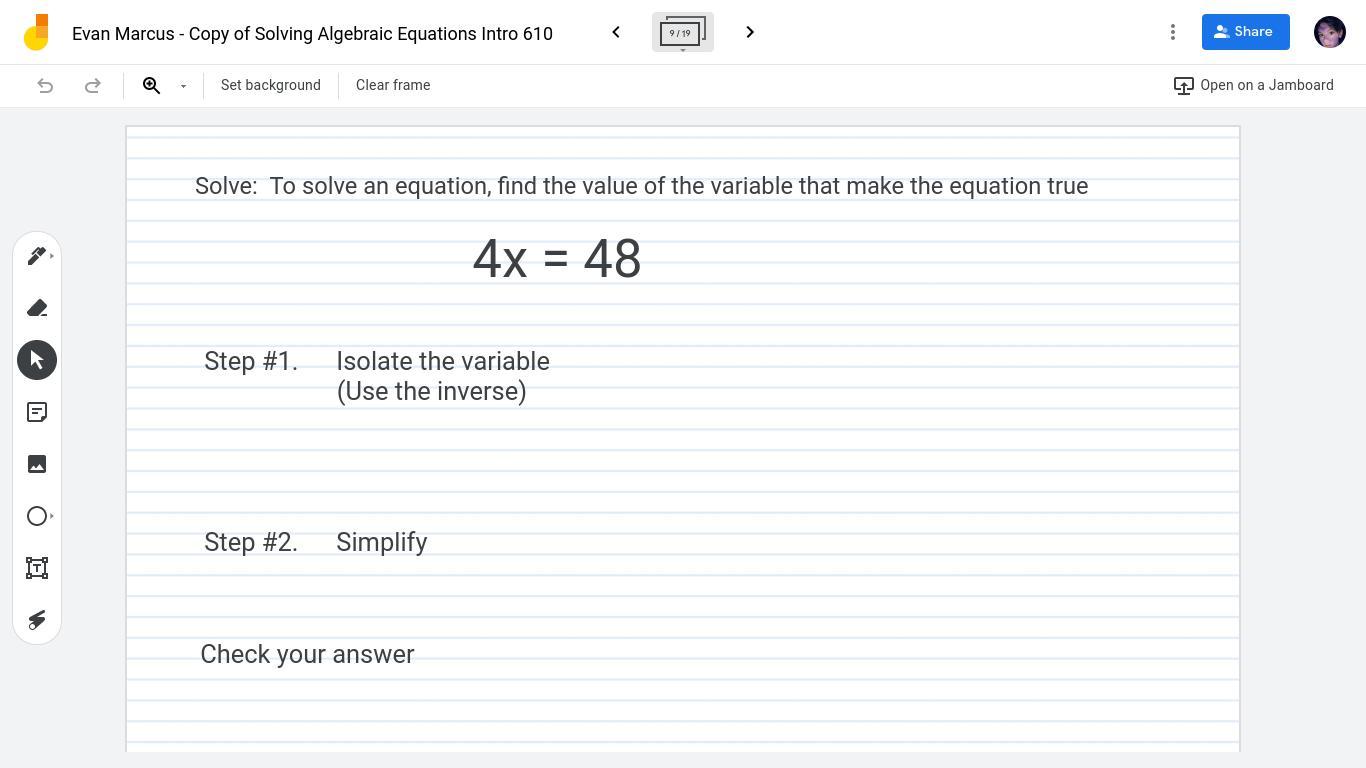The image size is (1366, 768).
Task: Click the Share button
Action: click(1246, 32)
